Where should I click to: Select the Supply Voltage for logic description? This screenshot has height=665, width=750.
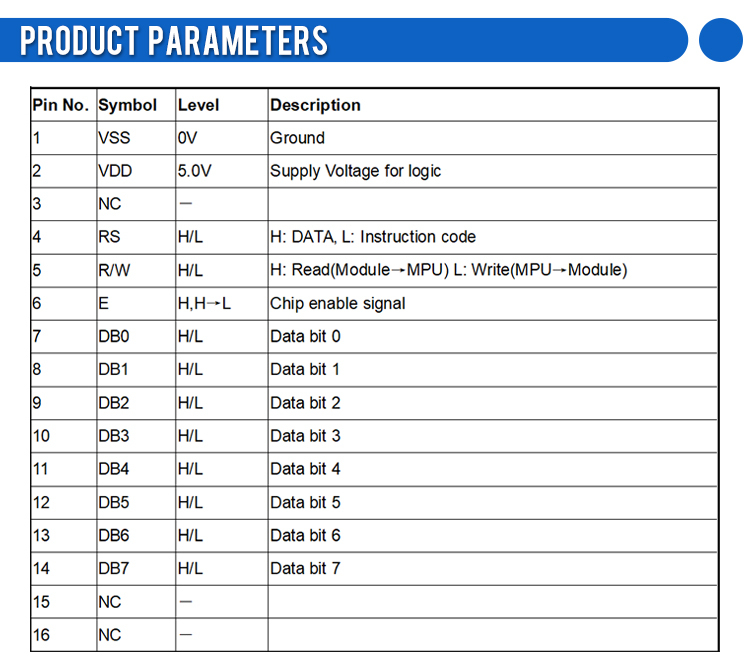click(355, 171)
